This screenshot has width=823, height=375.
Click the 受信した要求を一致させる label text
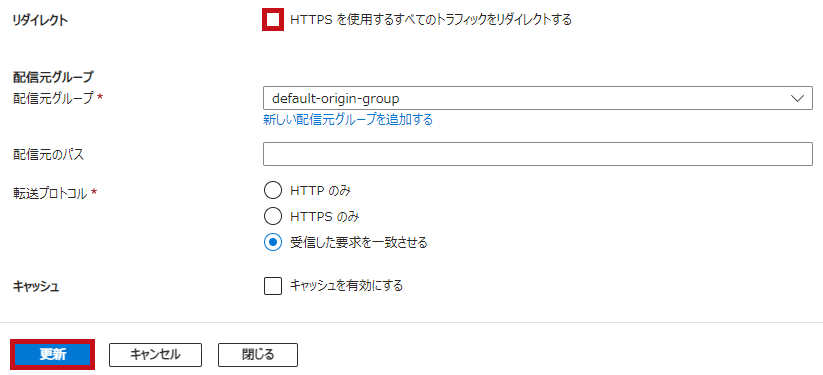358,242
